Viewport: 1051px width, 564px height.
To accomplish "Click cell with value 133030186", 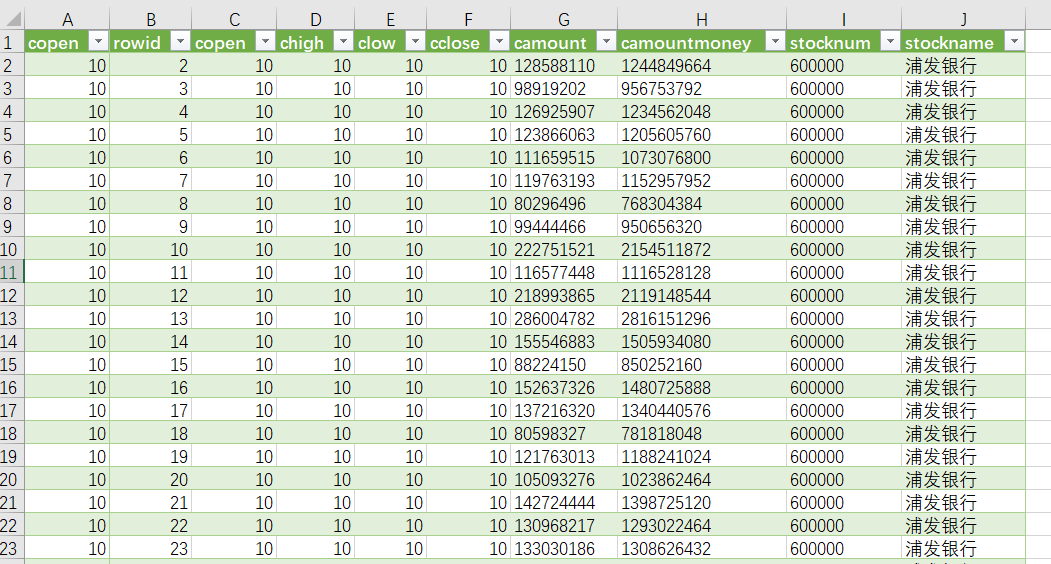I will 564,549.
